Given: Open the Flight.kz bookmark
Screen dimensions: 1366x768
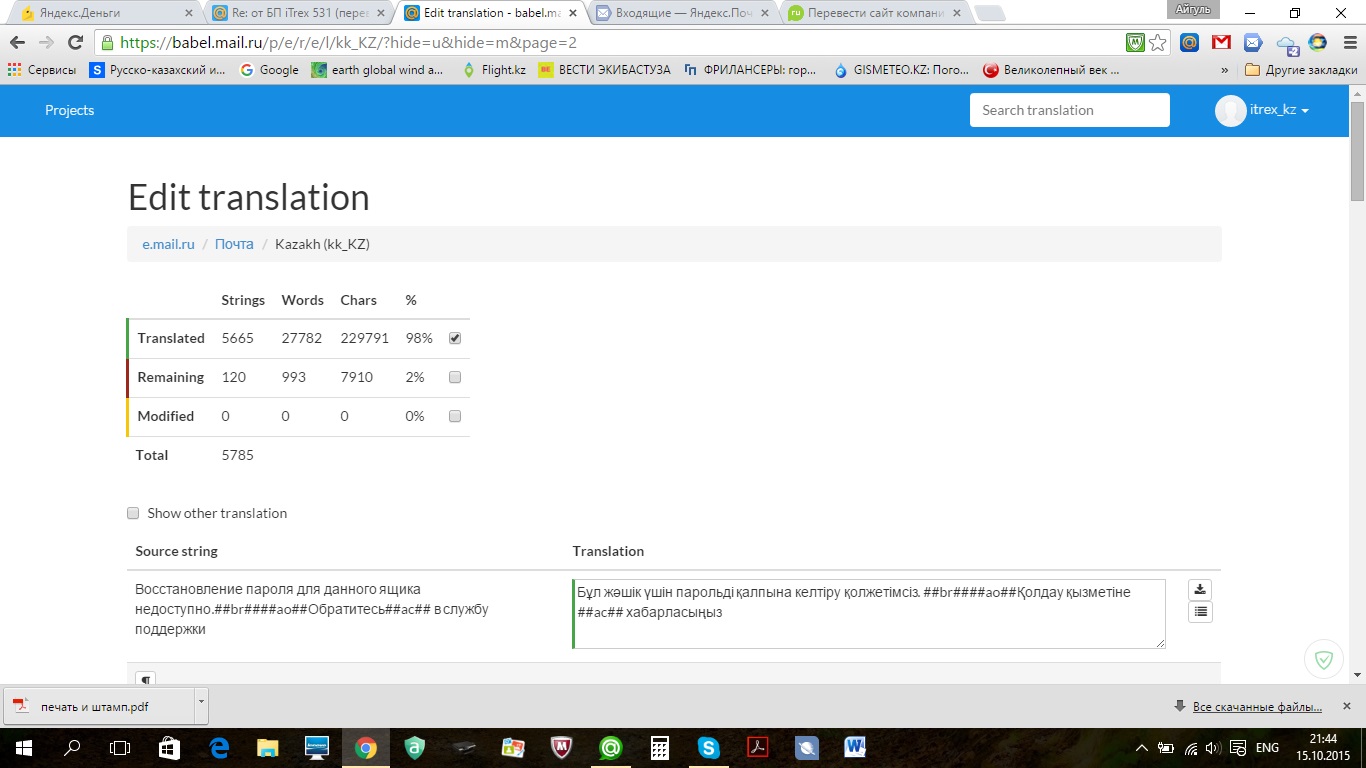Looking at the screenshot, I should pos(494,70).
